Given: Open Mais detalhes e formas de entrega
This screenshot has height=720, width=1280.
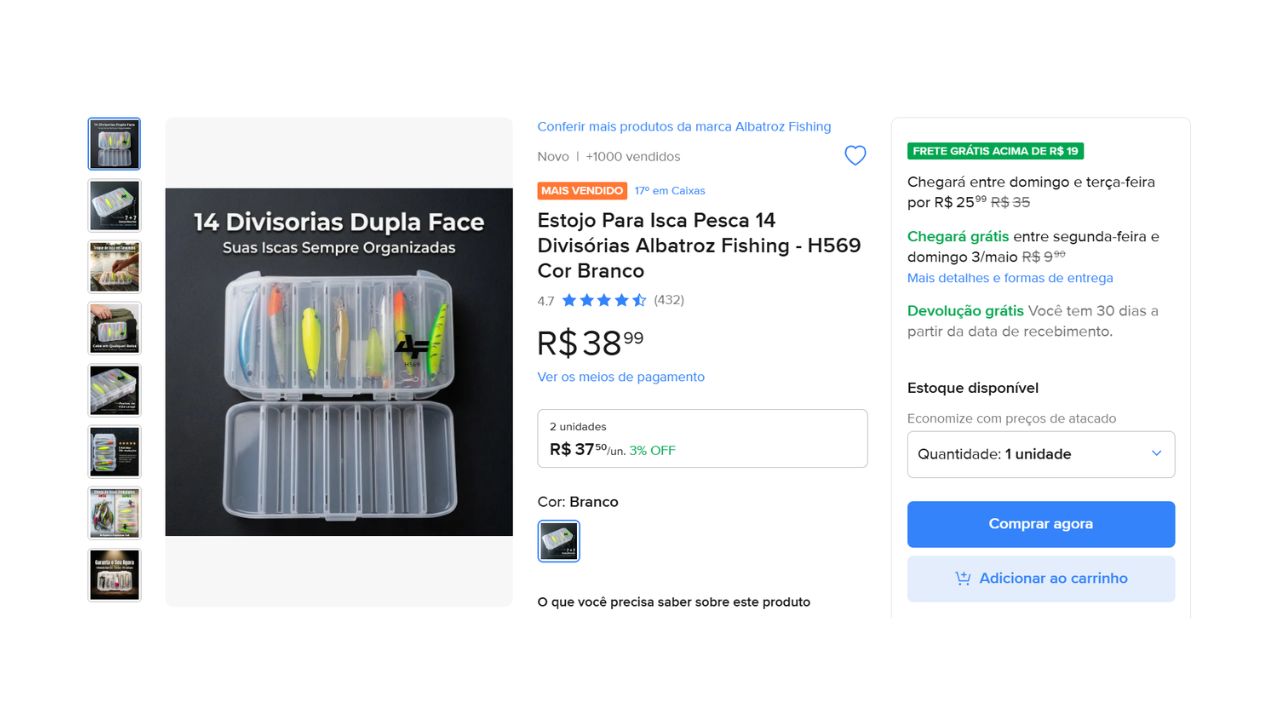Looking at the screenshot, I should click(x=1010, y=278).
